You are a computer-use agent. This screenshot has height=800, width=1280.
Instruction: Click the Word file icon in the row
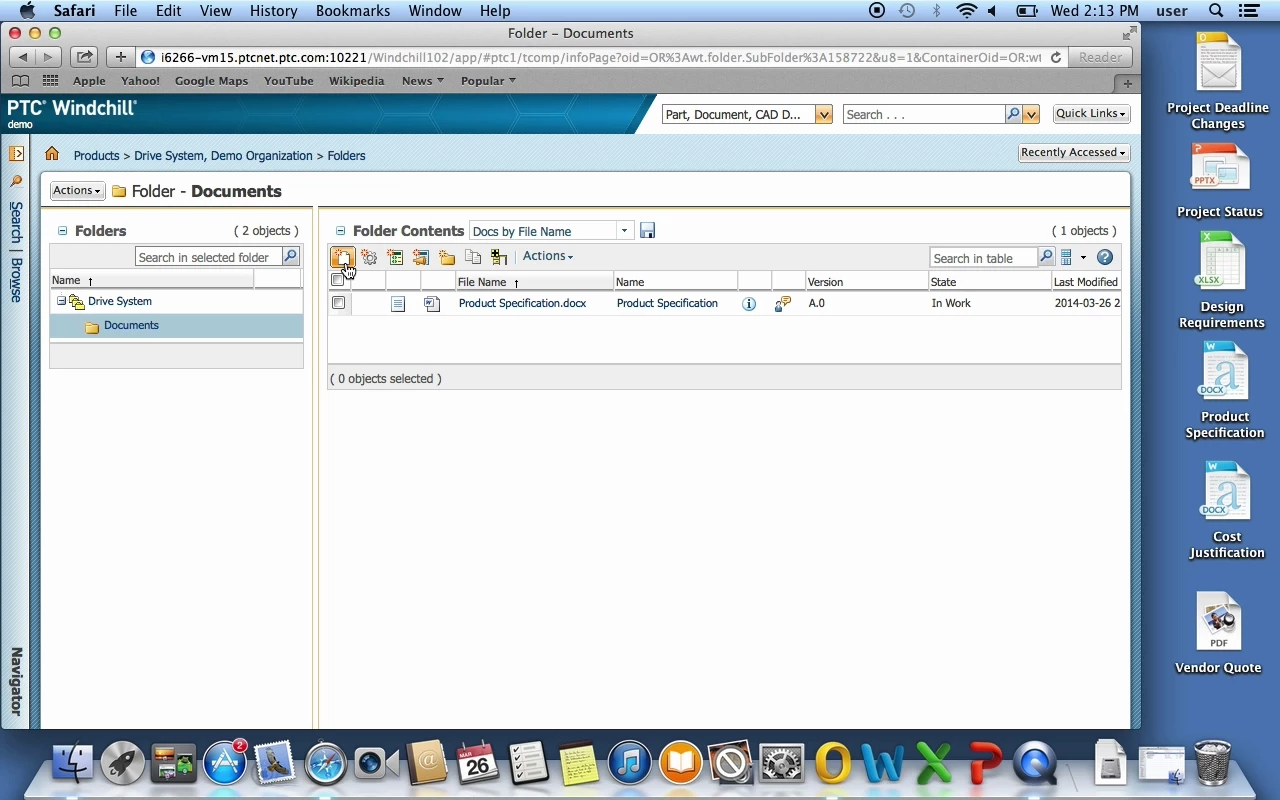(432, 304)
